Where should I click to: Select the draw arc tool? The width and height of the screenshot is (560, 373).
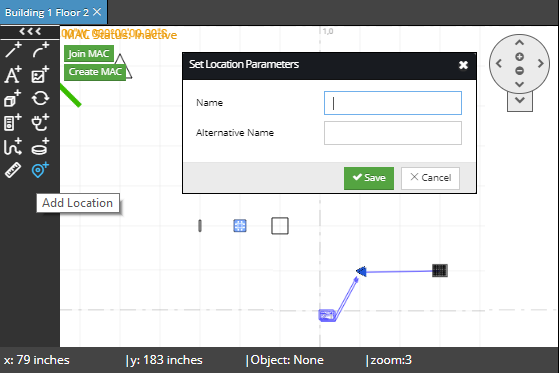(x=40, y=50)
